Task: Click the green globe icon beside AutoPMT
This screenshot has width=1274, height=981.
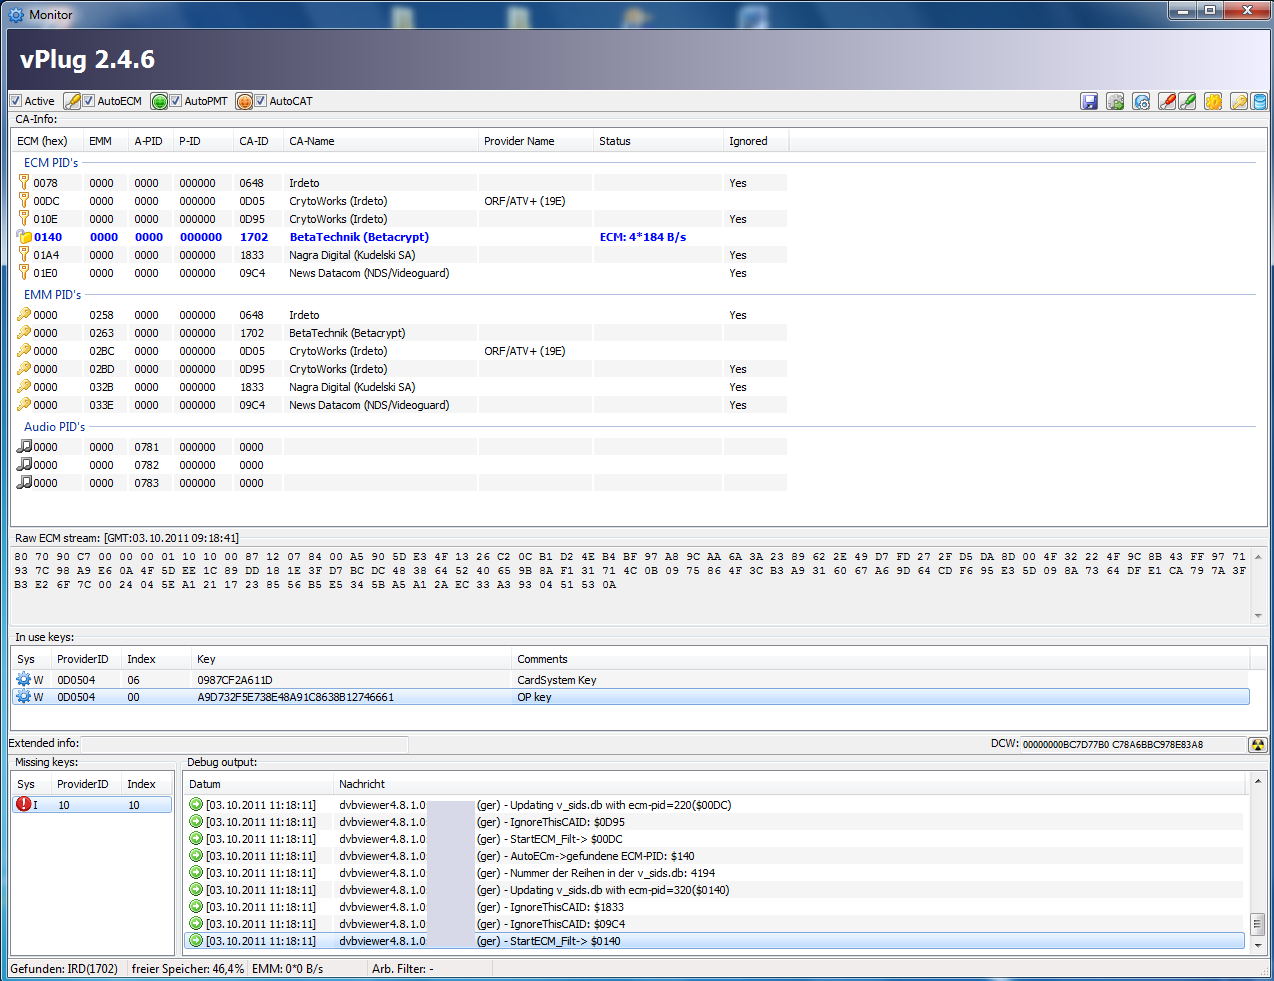Action: click(x=159, y=101)
